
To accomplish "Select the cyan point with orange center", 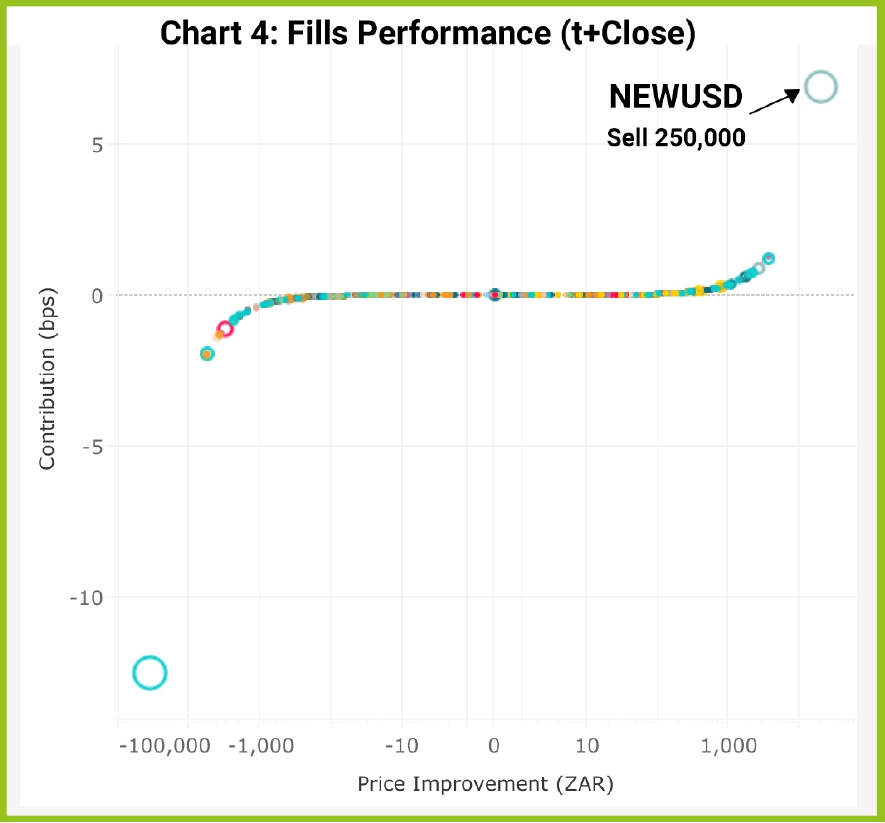I will [207, 353].
